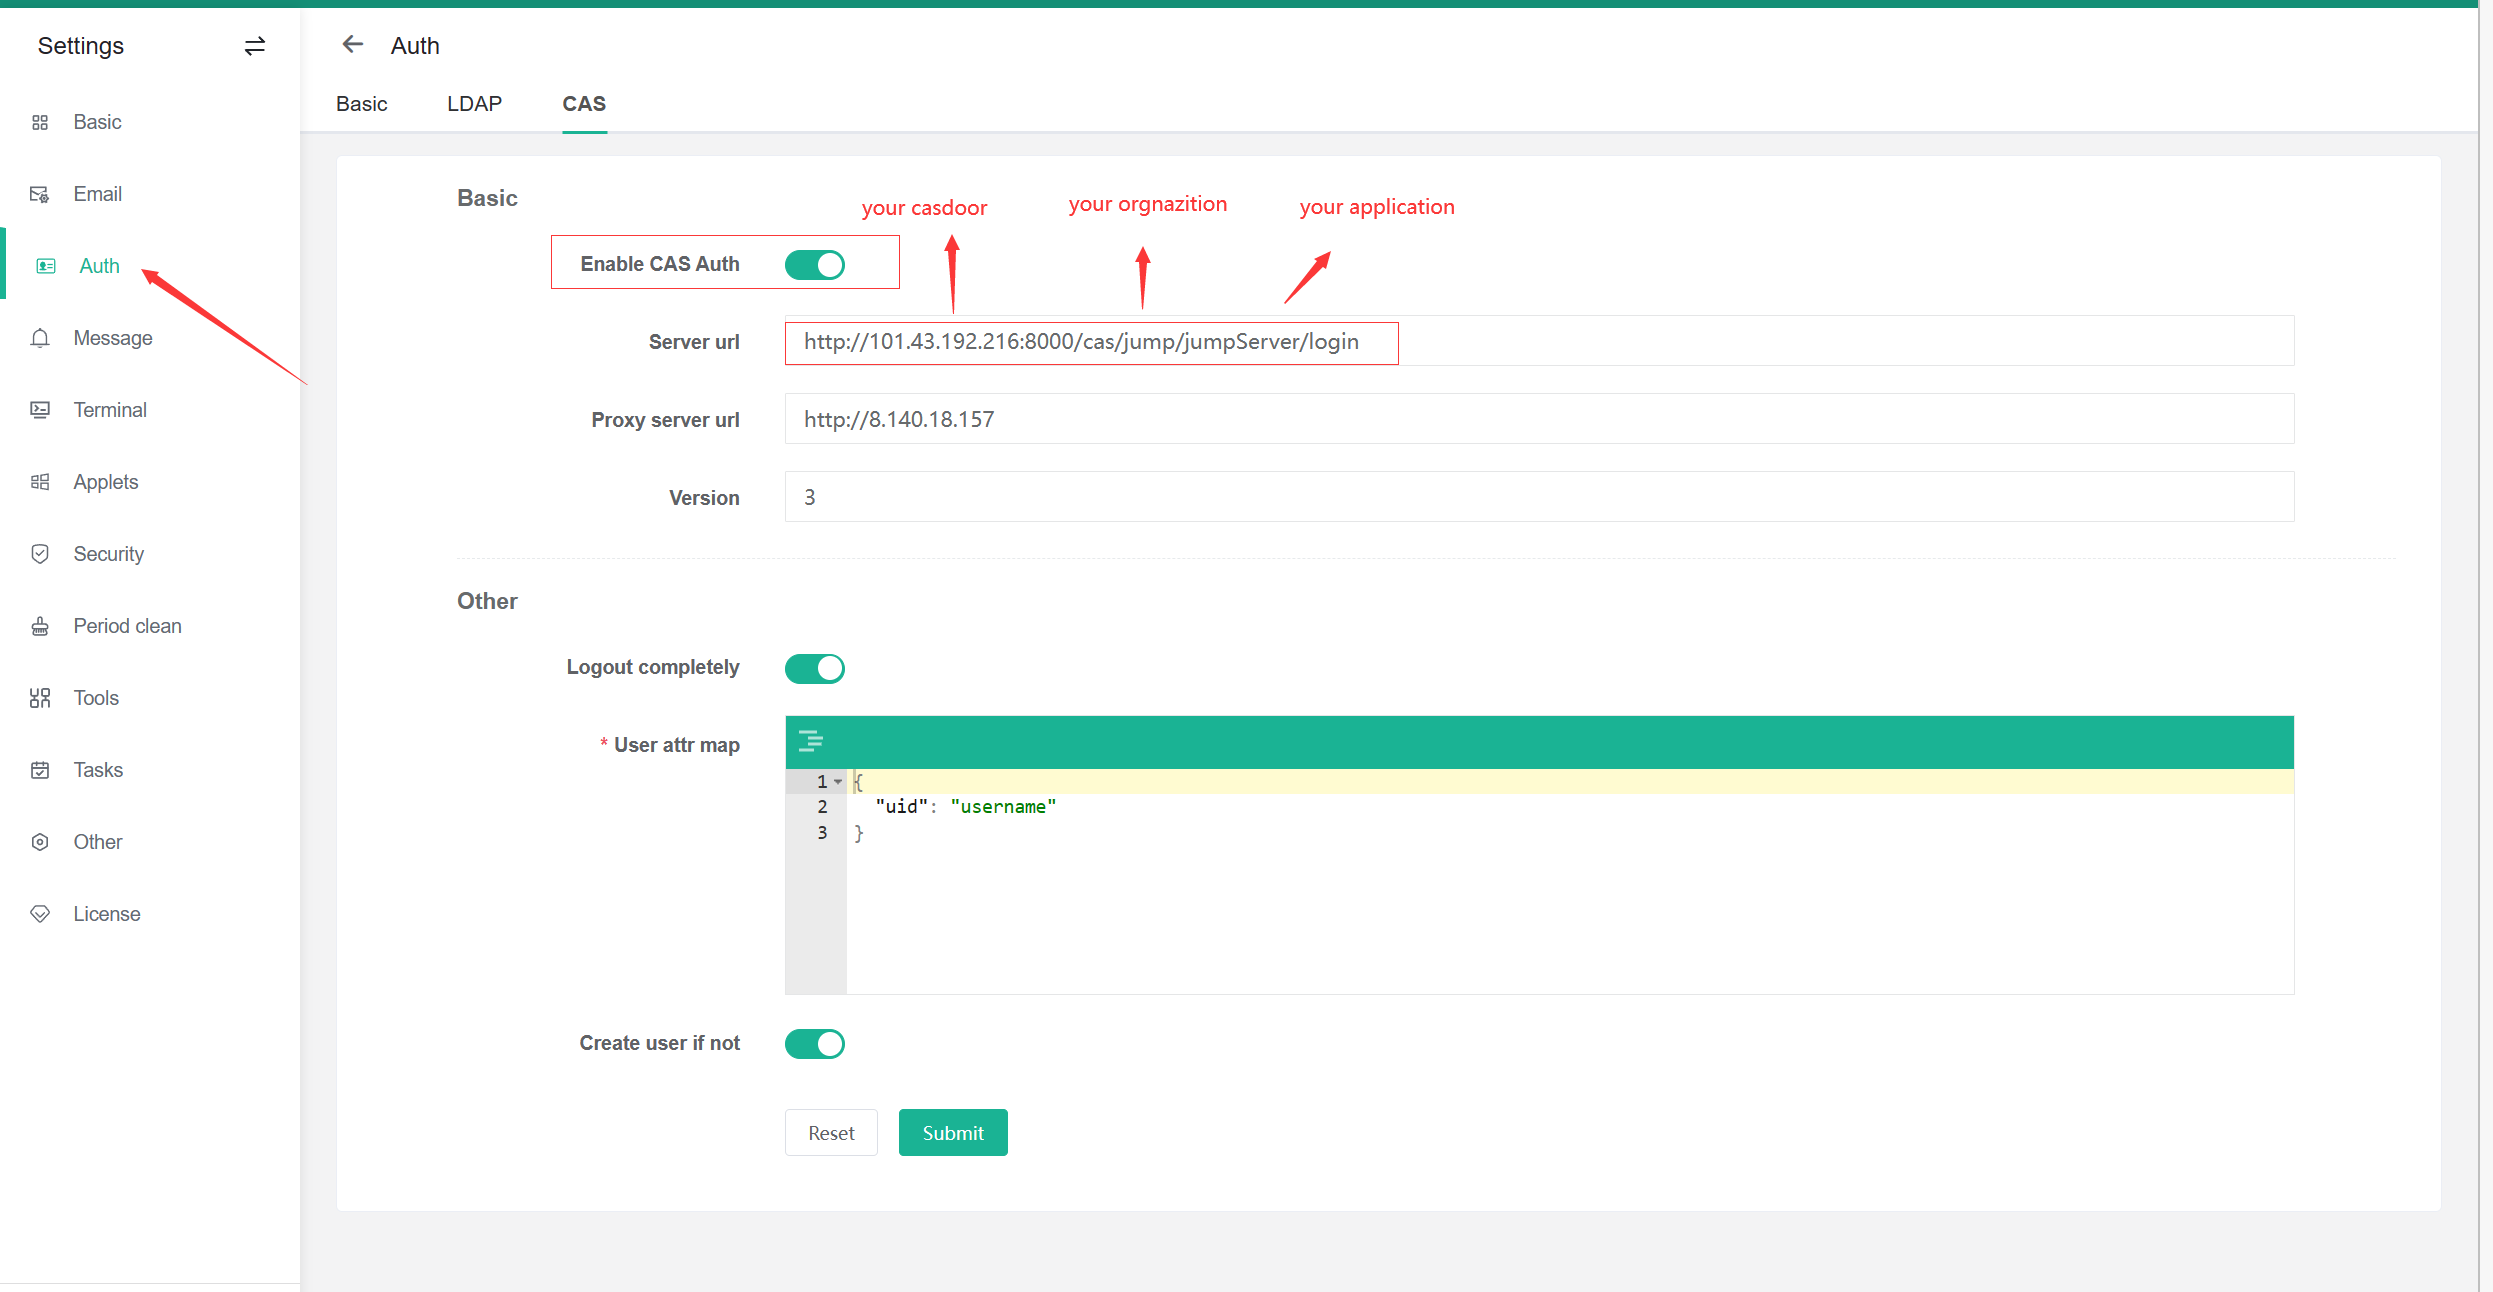The width and height of the screenshot is (2493, 1292).
Task: Collapse the Other section heading
Action: (x=487, y=601)
